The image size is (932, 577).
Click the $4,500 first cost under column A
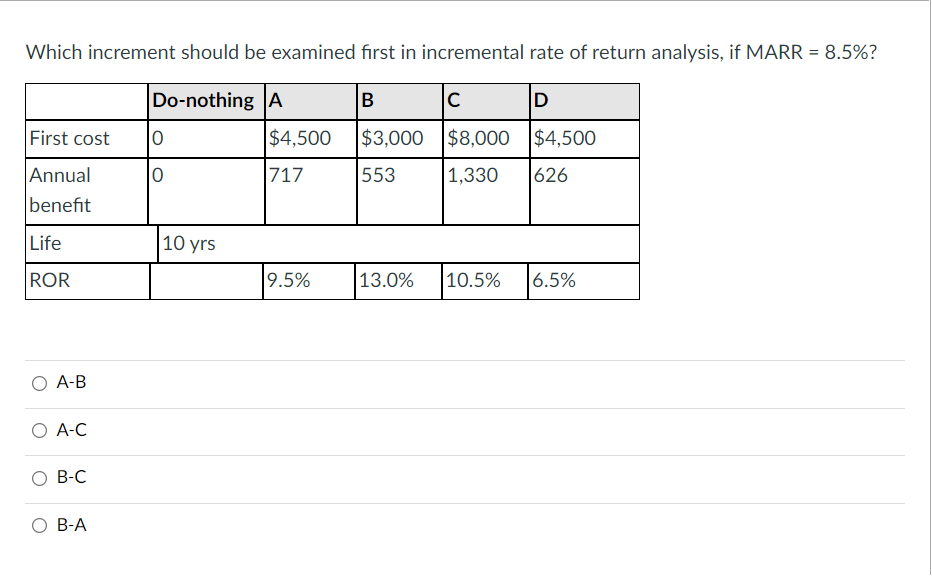(296, 138)
